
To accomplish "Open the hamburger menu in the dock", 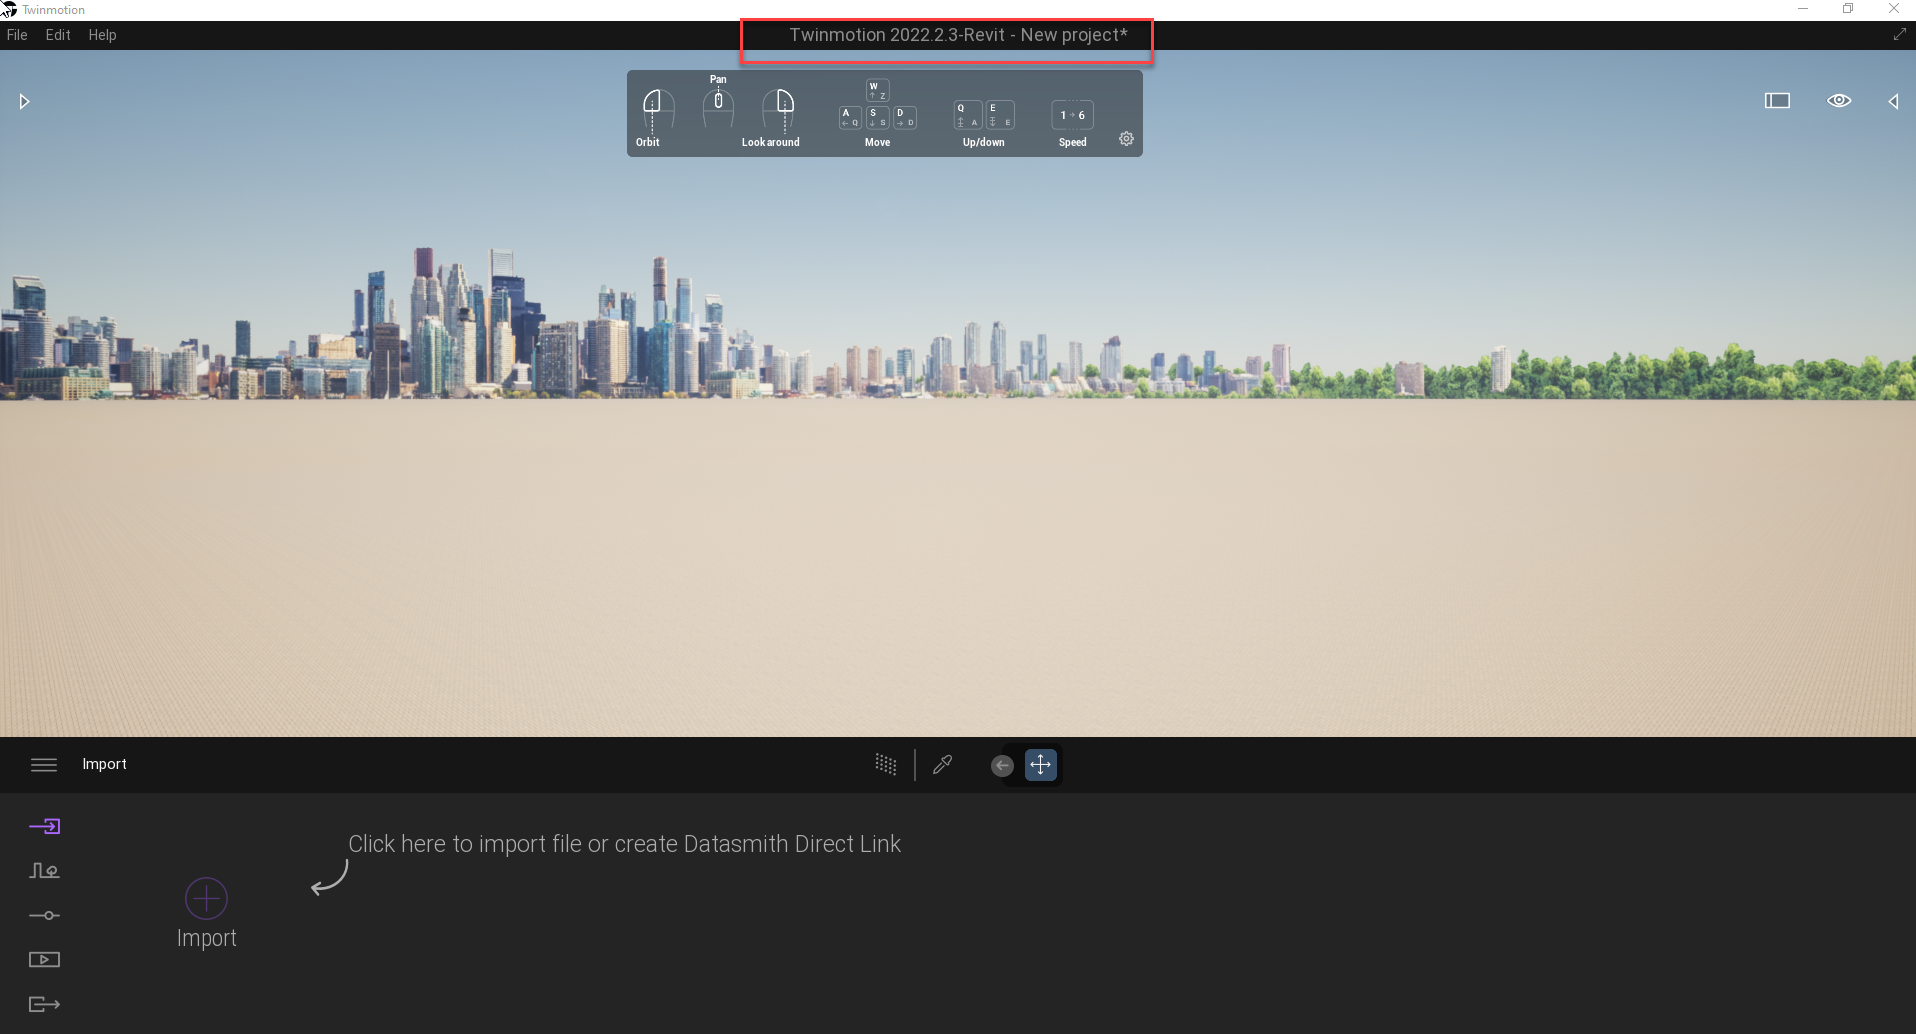I will point(44,765).
